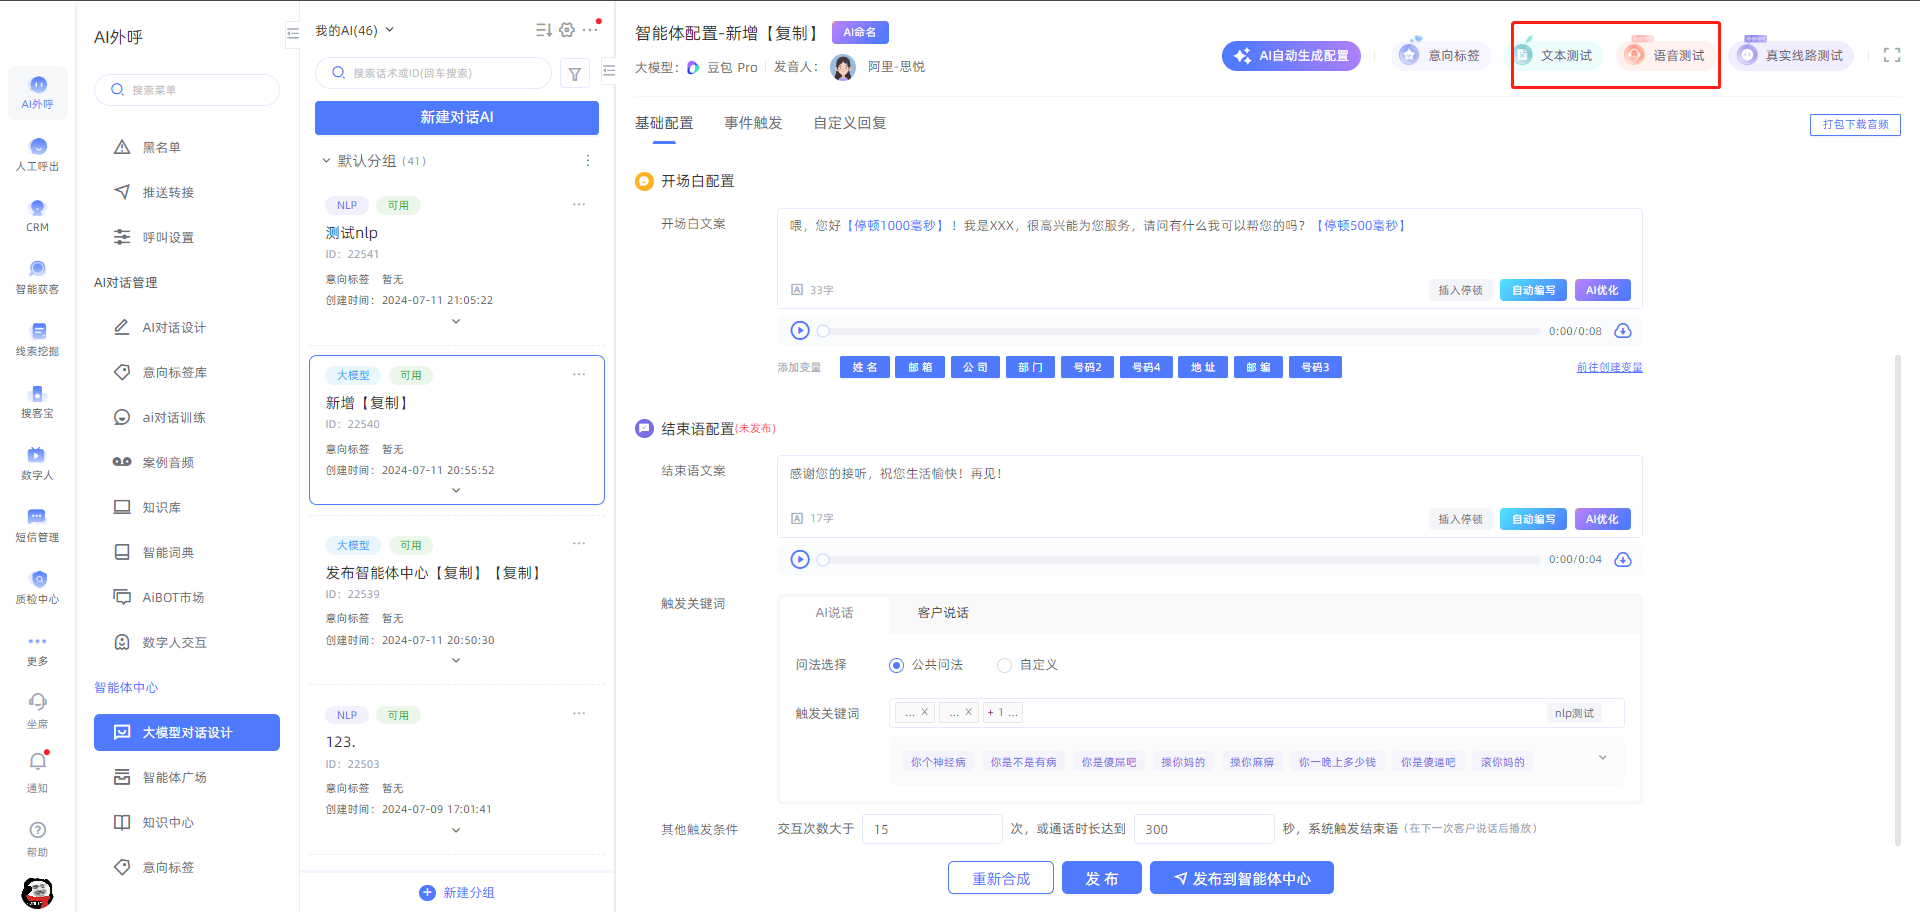
Task: Open the 质检中心 sidebar module
Action: point(38,587)
